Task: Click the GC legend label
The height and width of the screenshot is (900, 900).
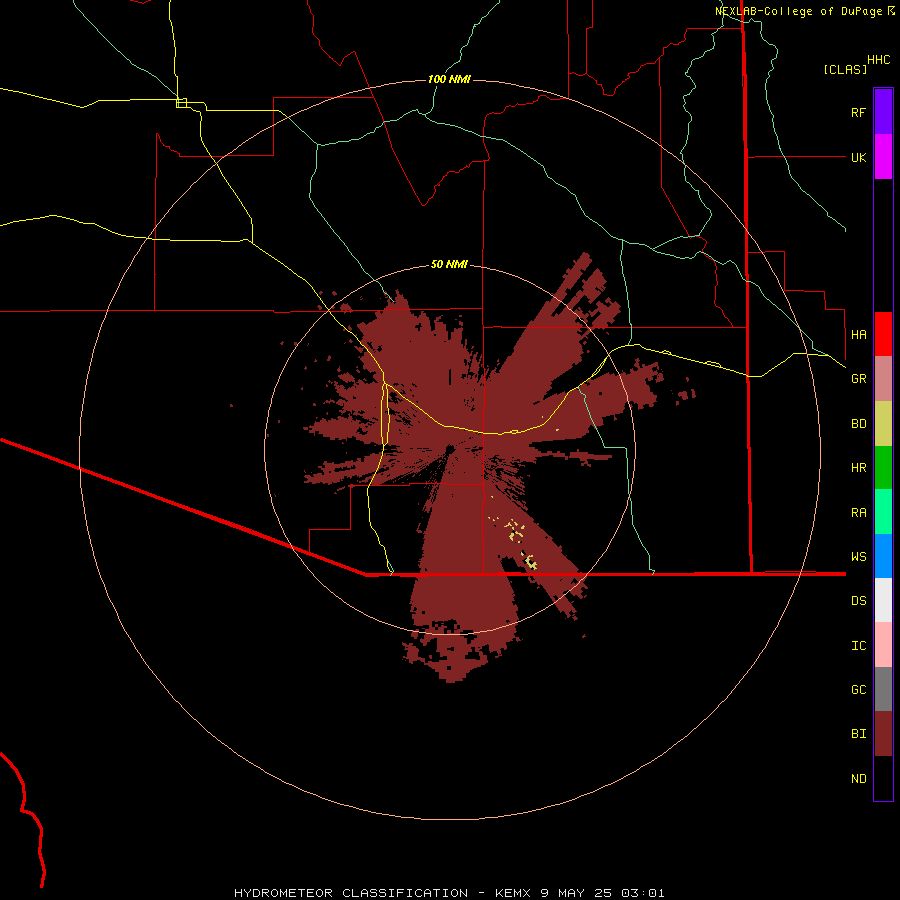Action: [858, 690]
